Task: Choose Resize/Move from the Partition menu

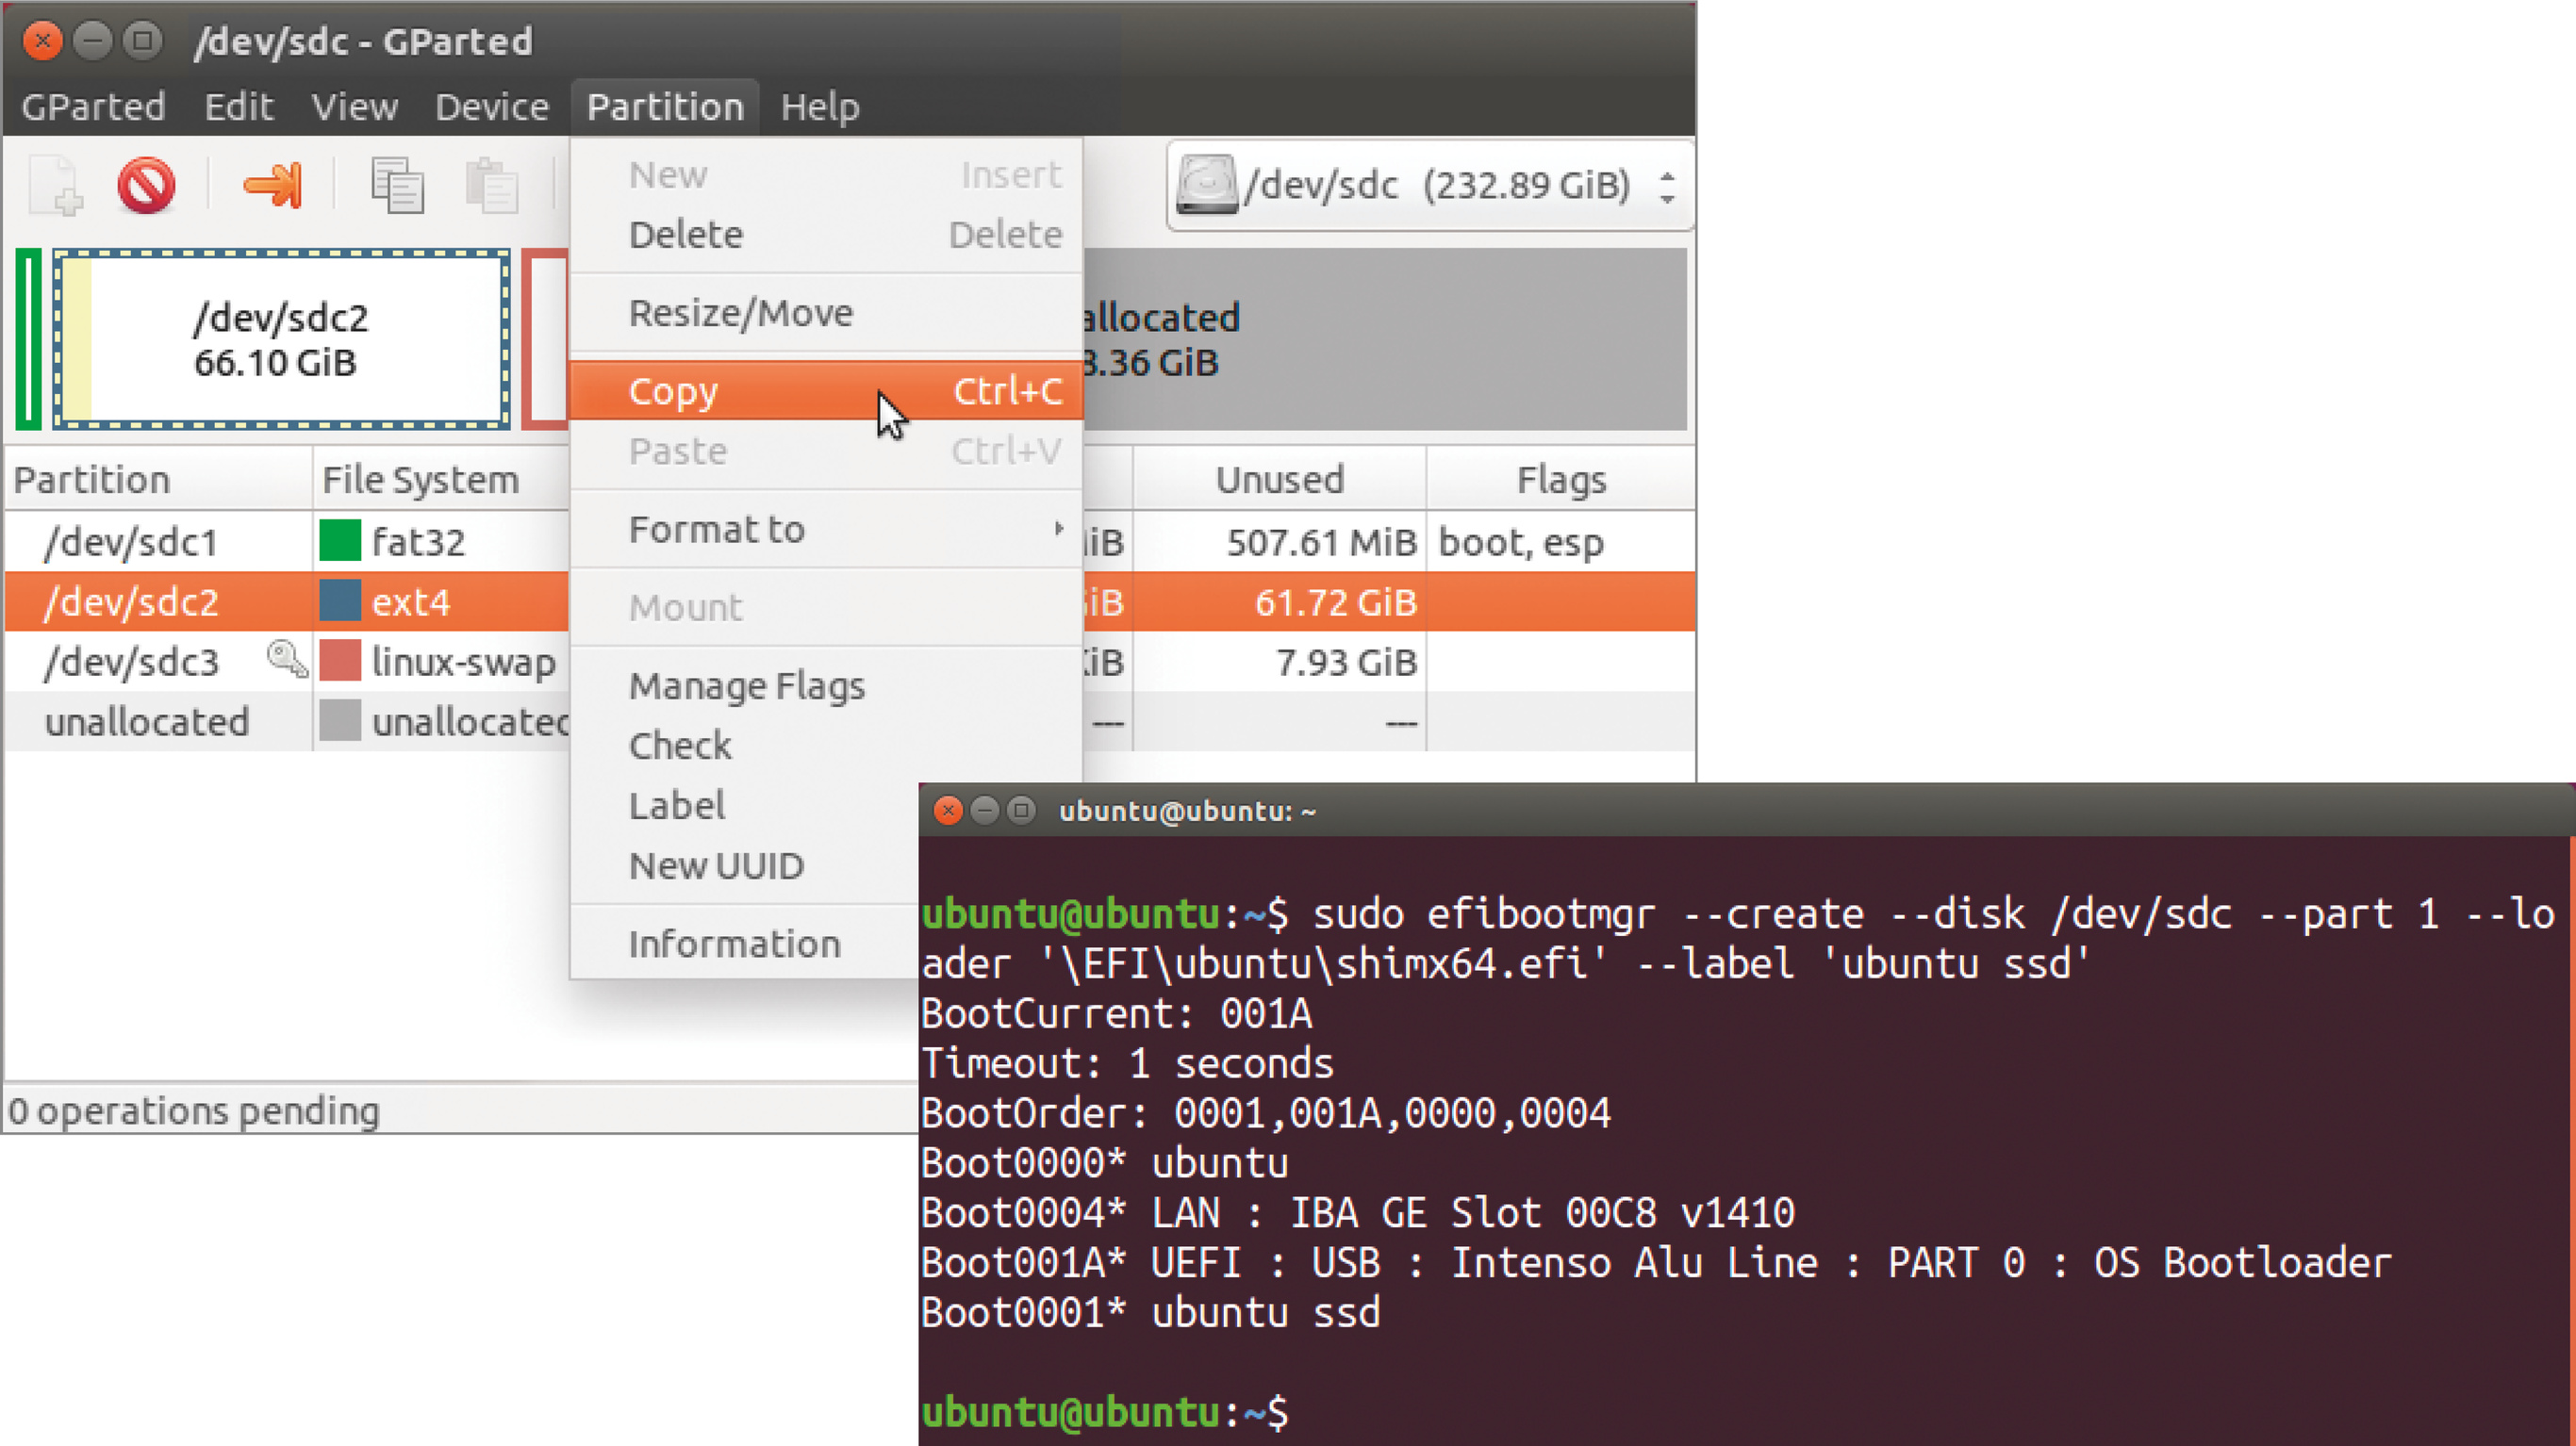Action: click(741, 313)
